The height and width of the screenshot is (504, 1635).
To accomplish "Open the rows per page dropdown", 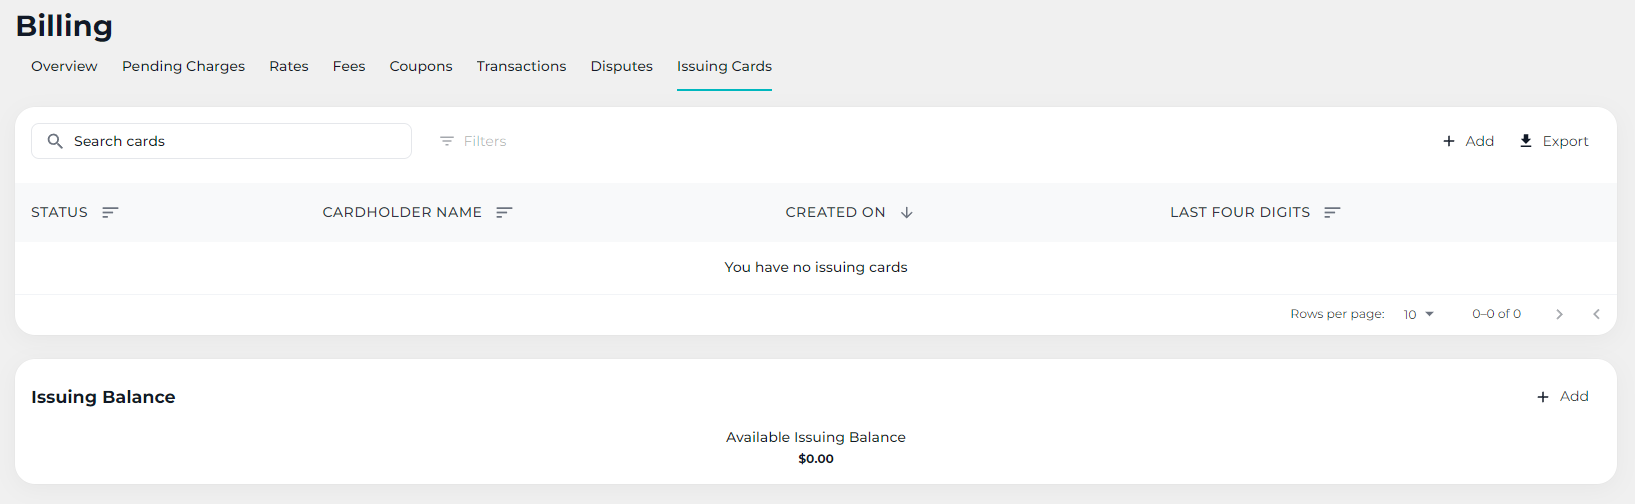I will (1418, 314).
